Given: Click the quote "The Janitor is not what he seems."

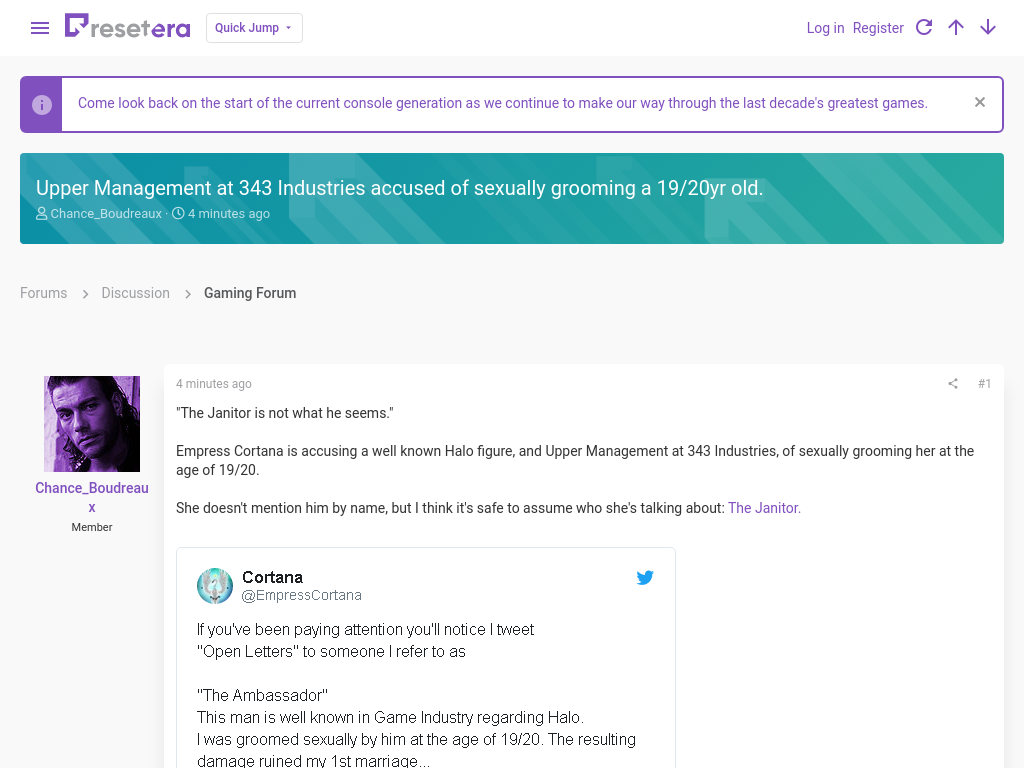Looking at the screenshot, I should pyautogui.click(x=285, y=413).
